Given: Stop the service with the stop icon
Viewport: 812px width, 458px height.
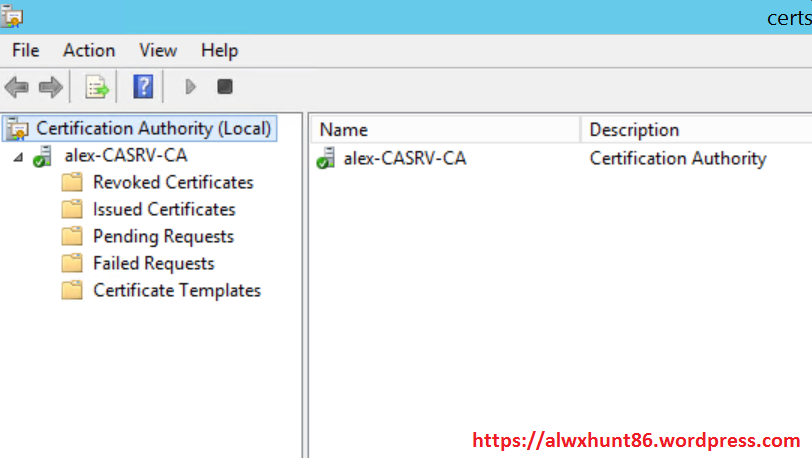Looking at the screenshot, I should pos(225,87).
